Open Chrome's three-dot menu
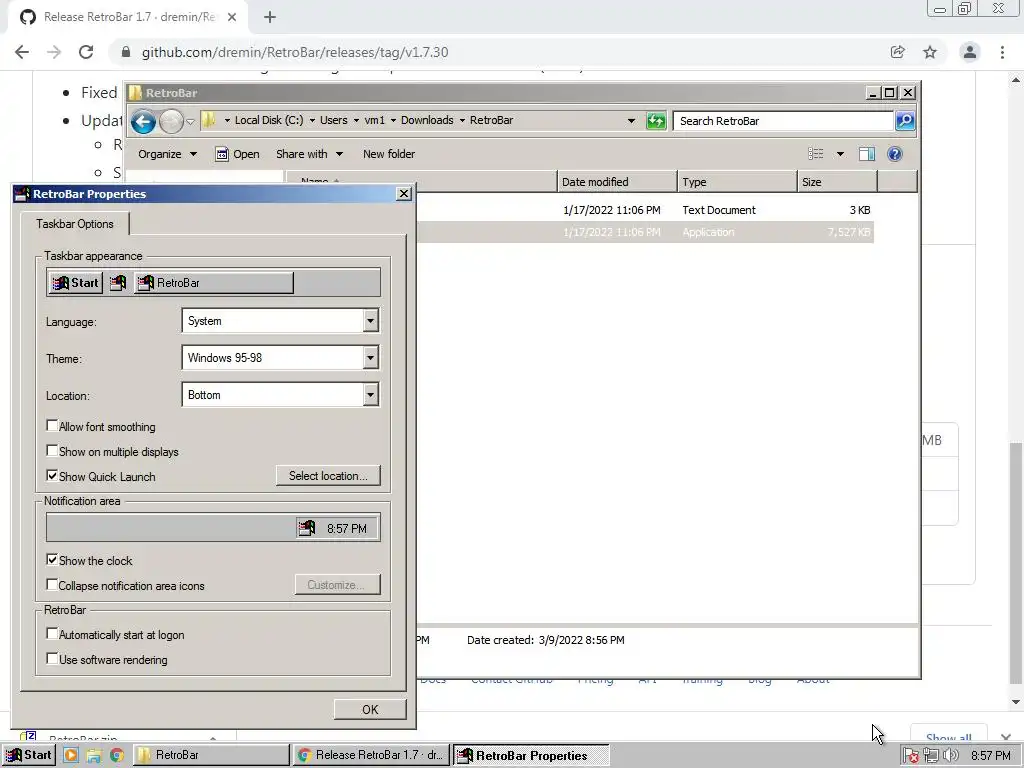This screenshot has height=768, width=1024. pos(1002,52)
